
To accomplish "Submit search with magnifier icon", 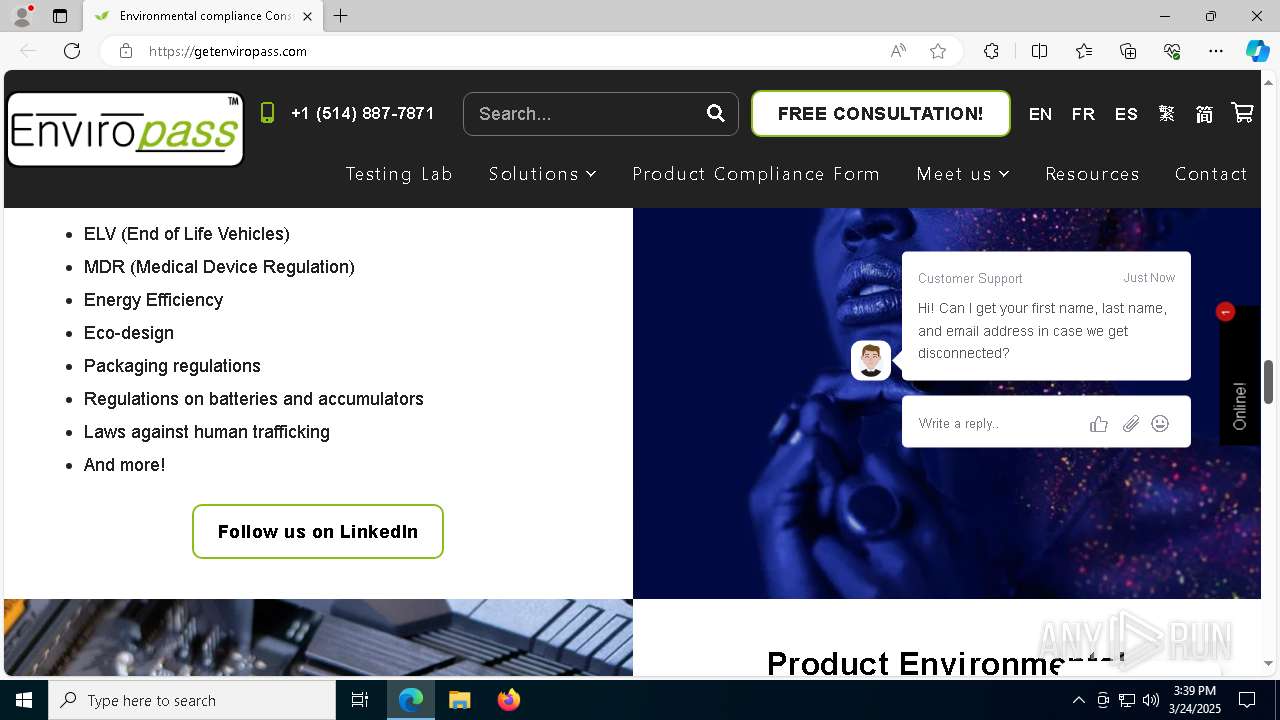I will (716, 113).
